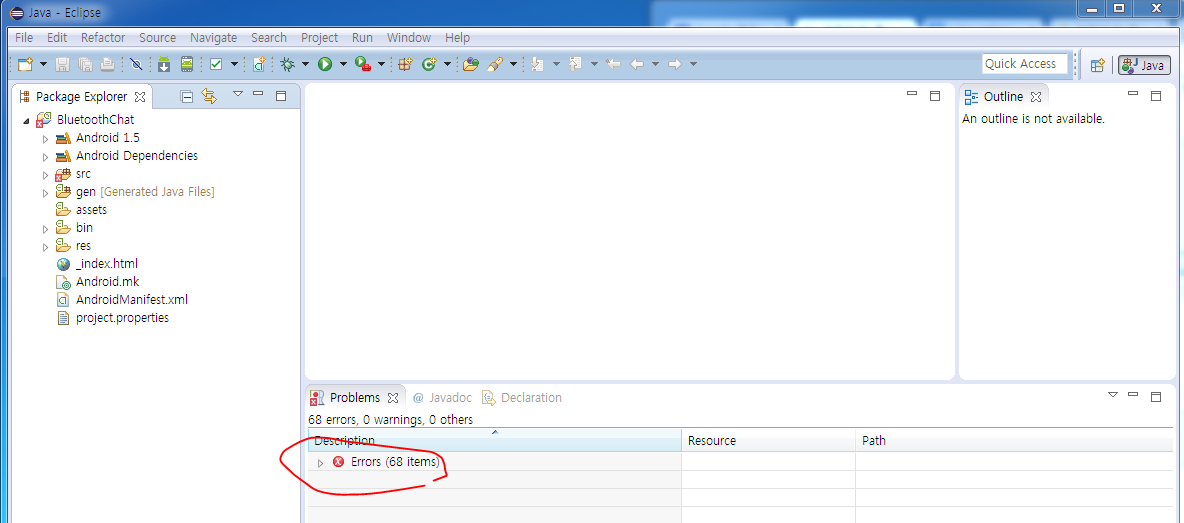Click the Open Perspective icon

[1098, 65]
